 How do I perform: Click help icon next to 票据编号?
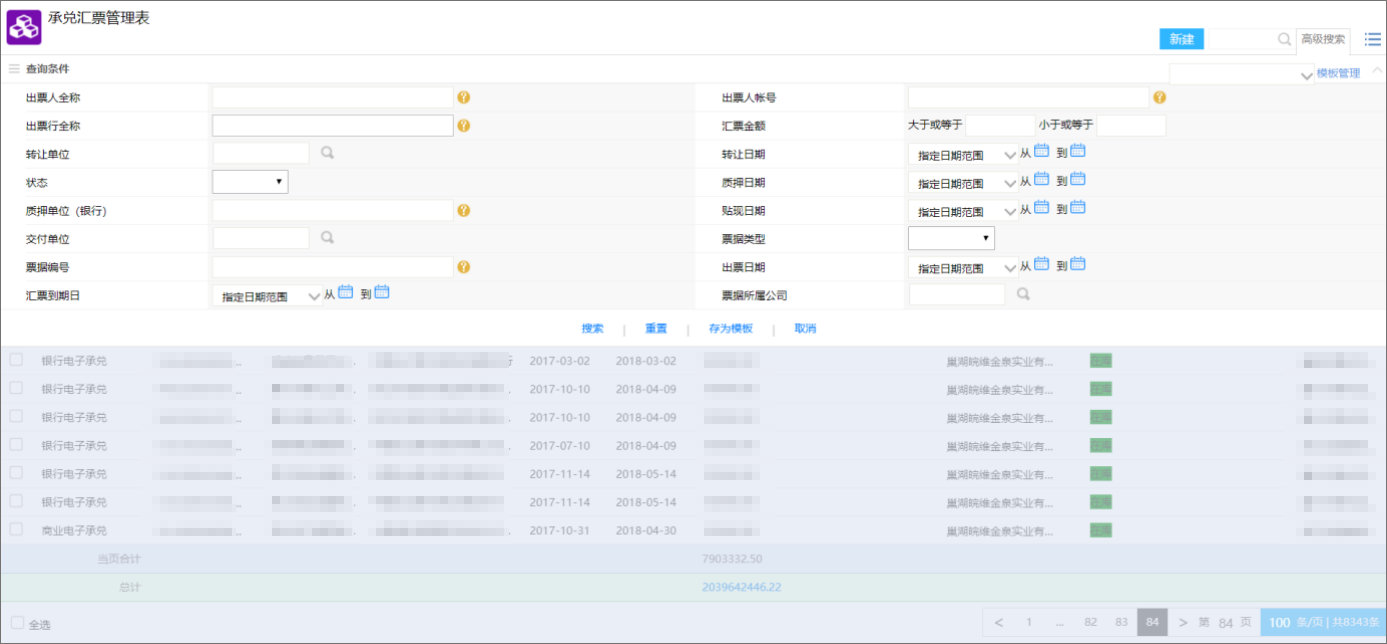pyautogui.click(x=464, y=267)
